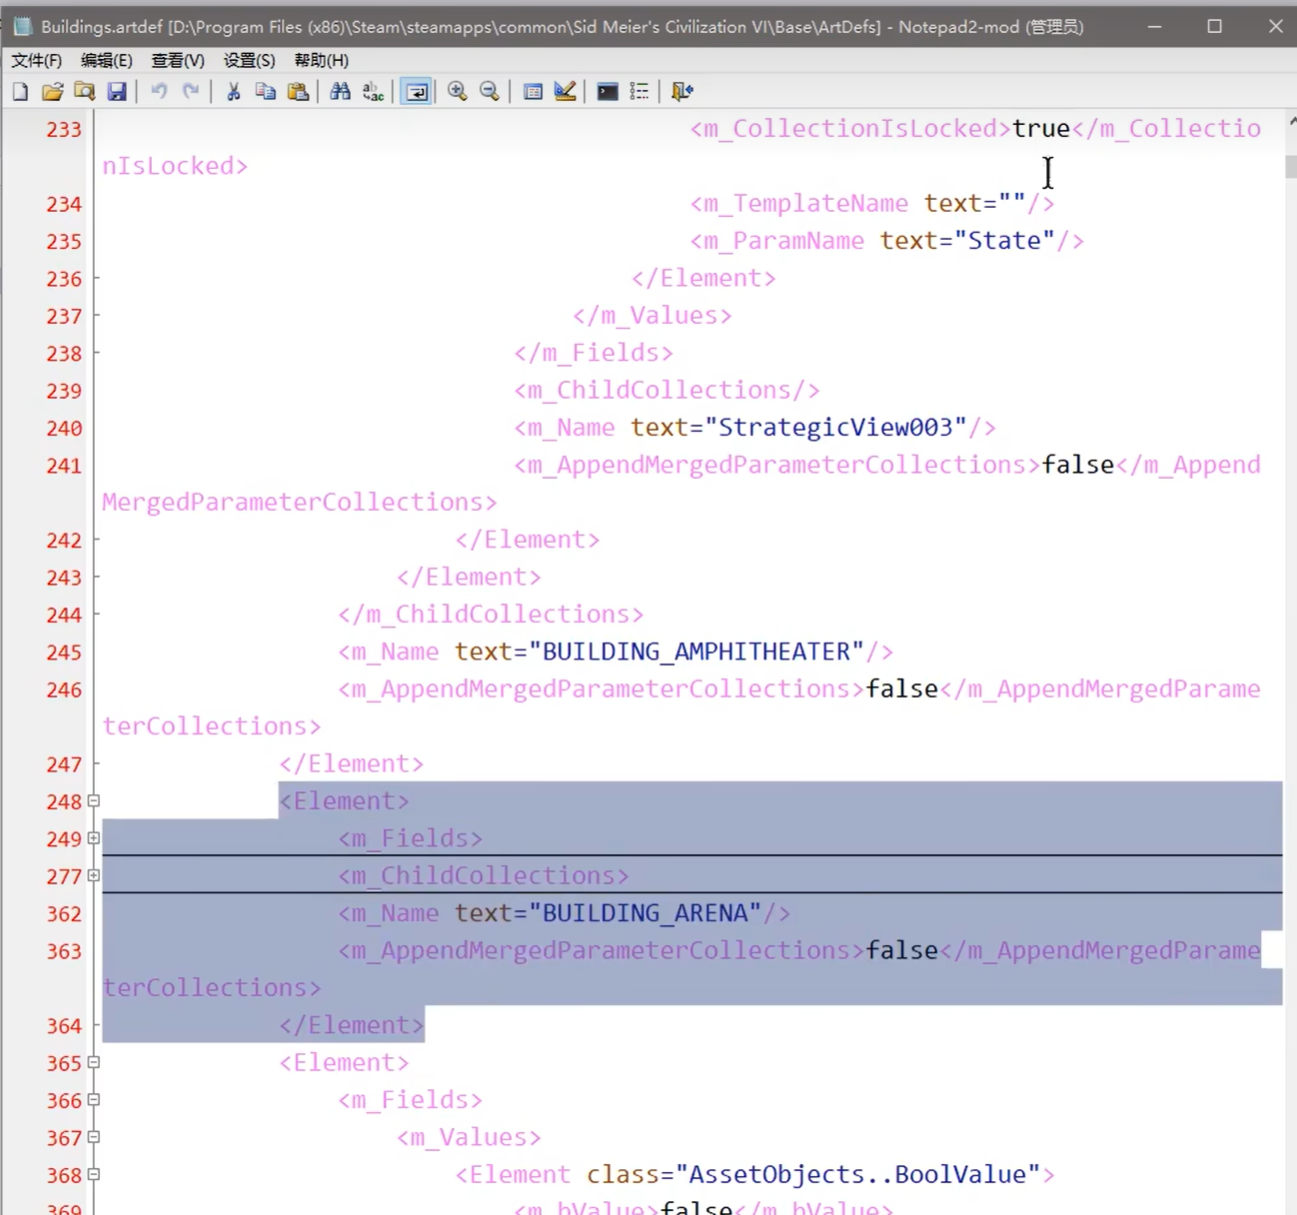Image resolution: width=1297 pixels, height=1215 pixels.
Task: Click the vertical scrollbar thumb
Action: 1291,166
